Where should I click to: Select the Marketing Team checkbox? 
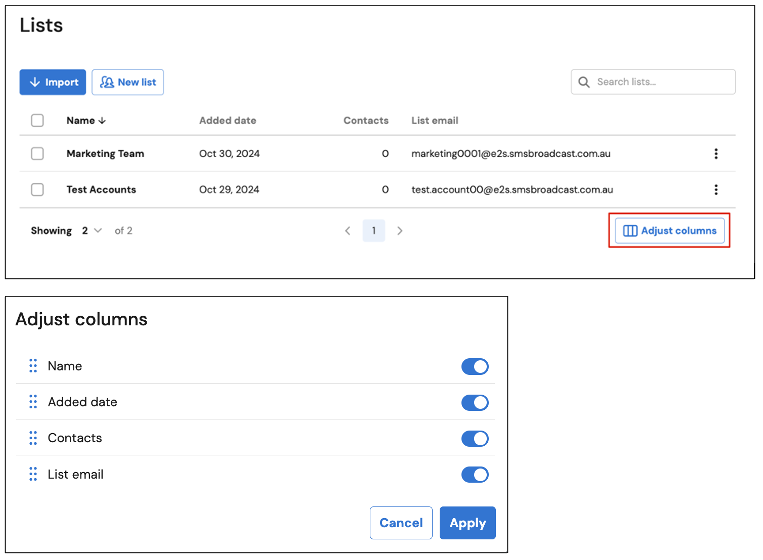click(x=37, y=154)
